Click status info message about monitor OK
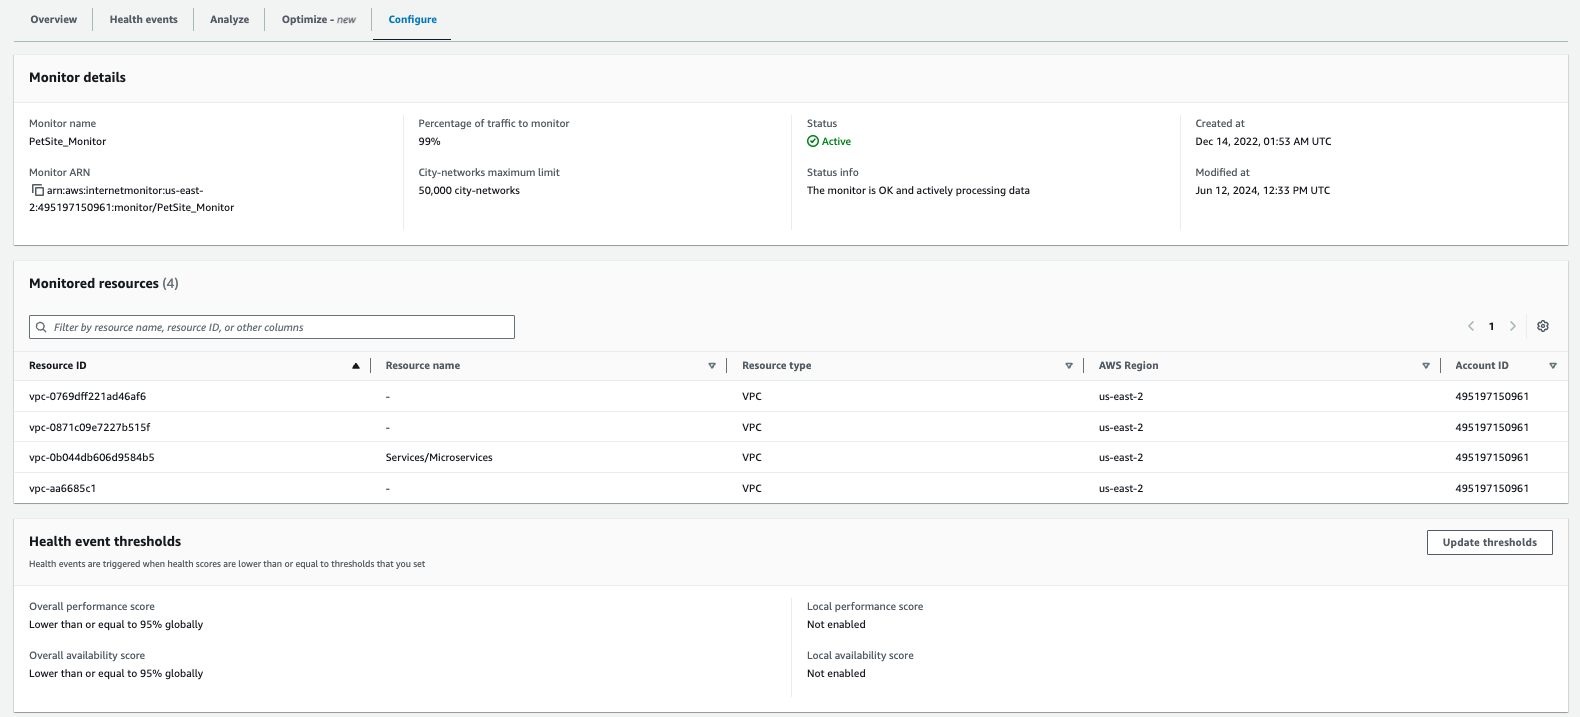 coord(918,190)
